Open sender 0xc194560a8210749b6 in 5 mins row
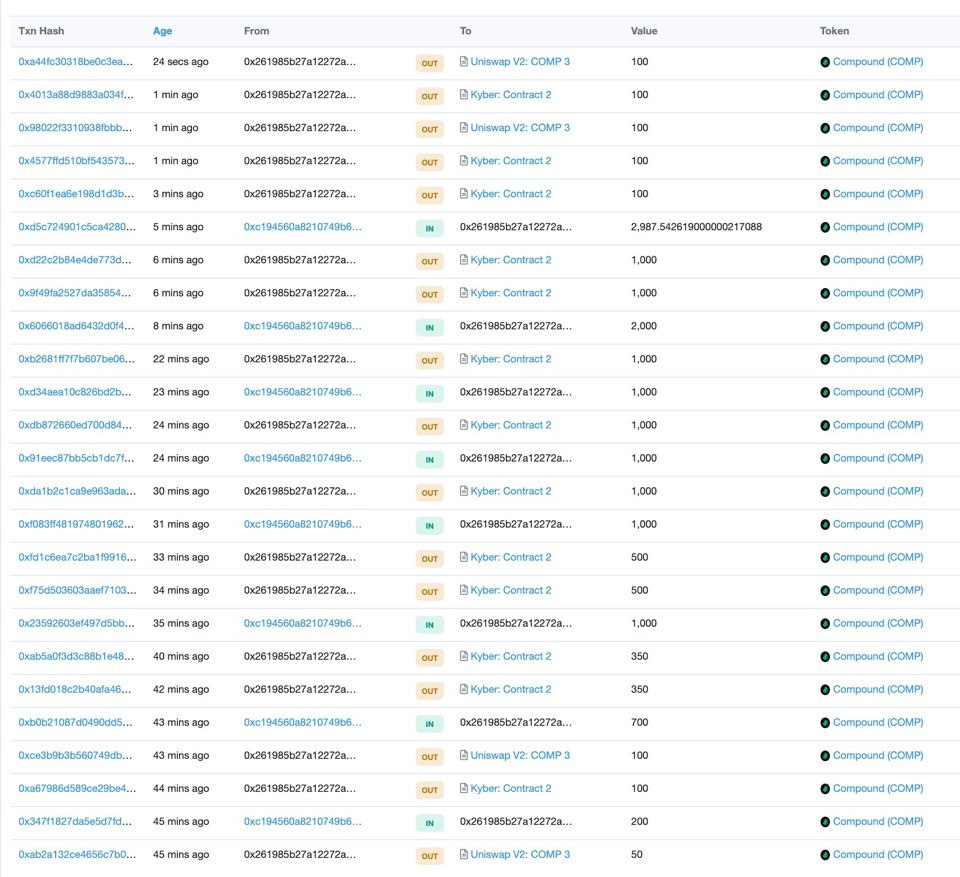This screenshot has height=877, width=960. click(x=302, y=227)
